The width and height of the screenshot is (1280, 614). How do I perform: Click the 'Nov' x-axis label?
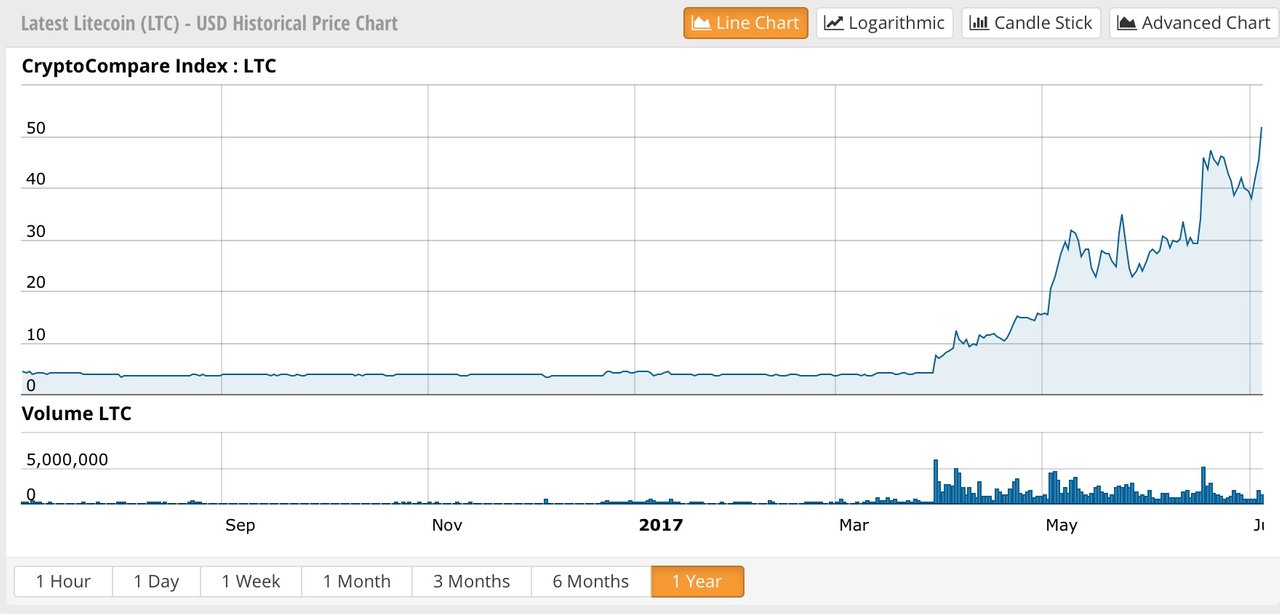(x=447, y=525)
